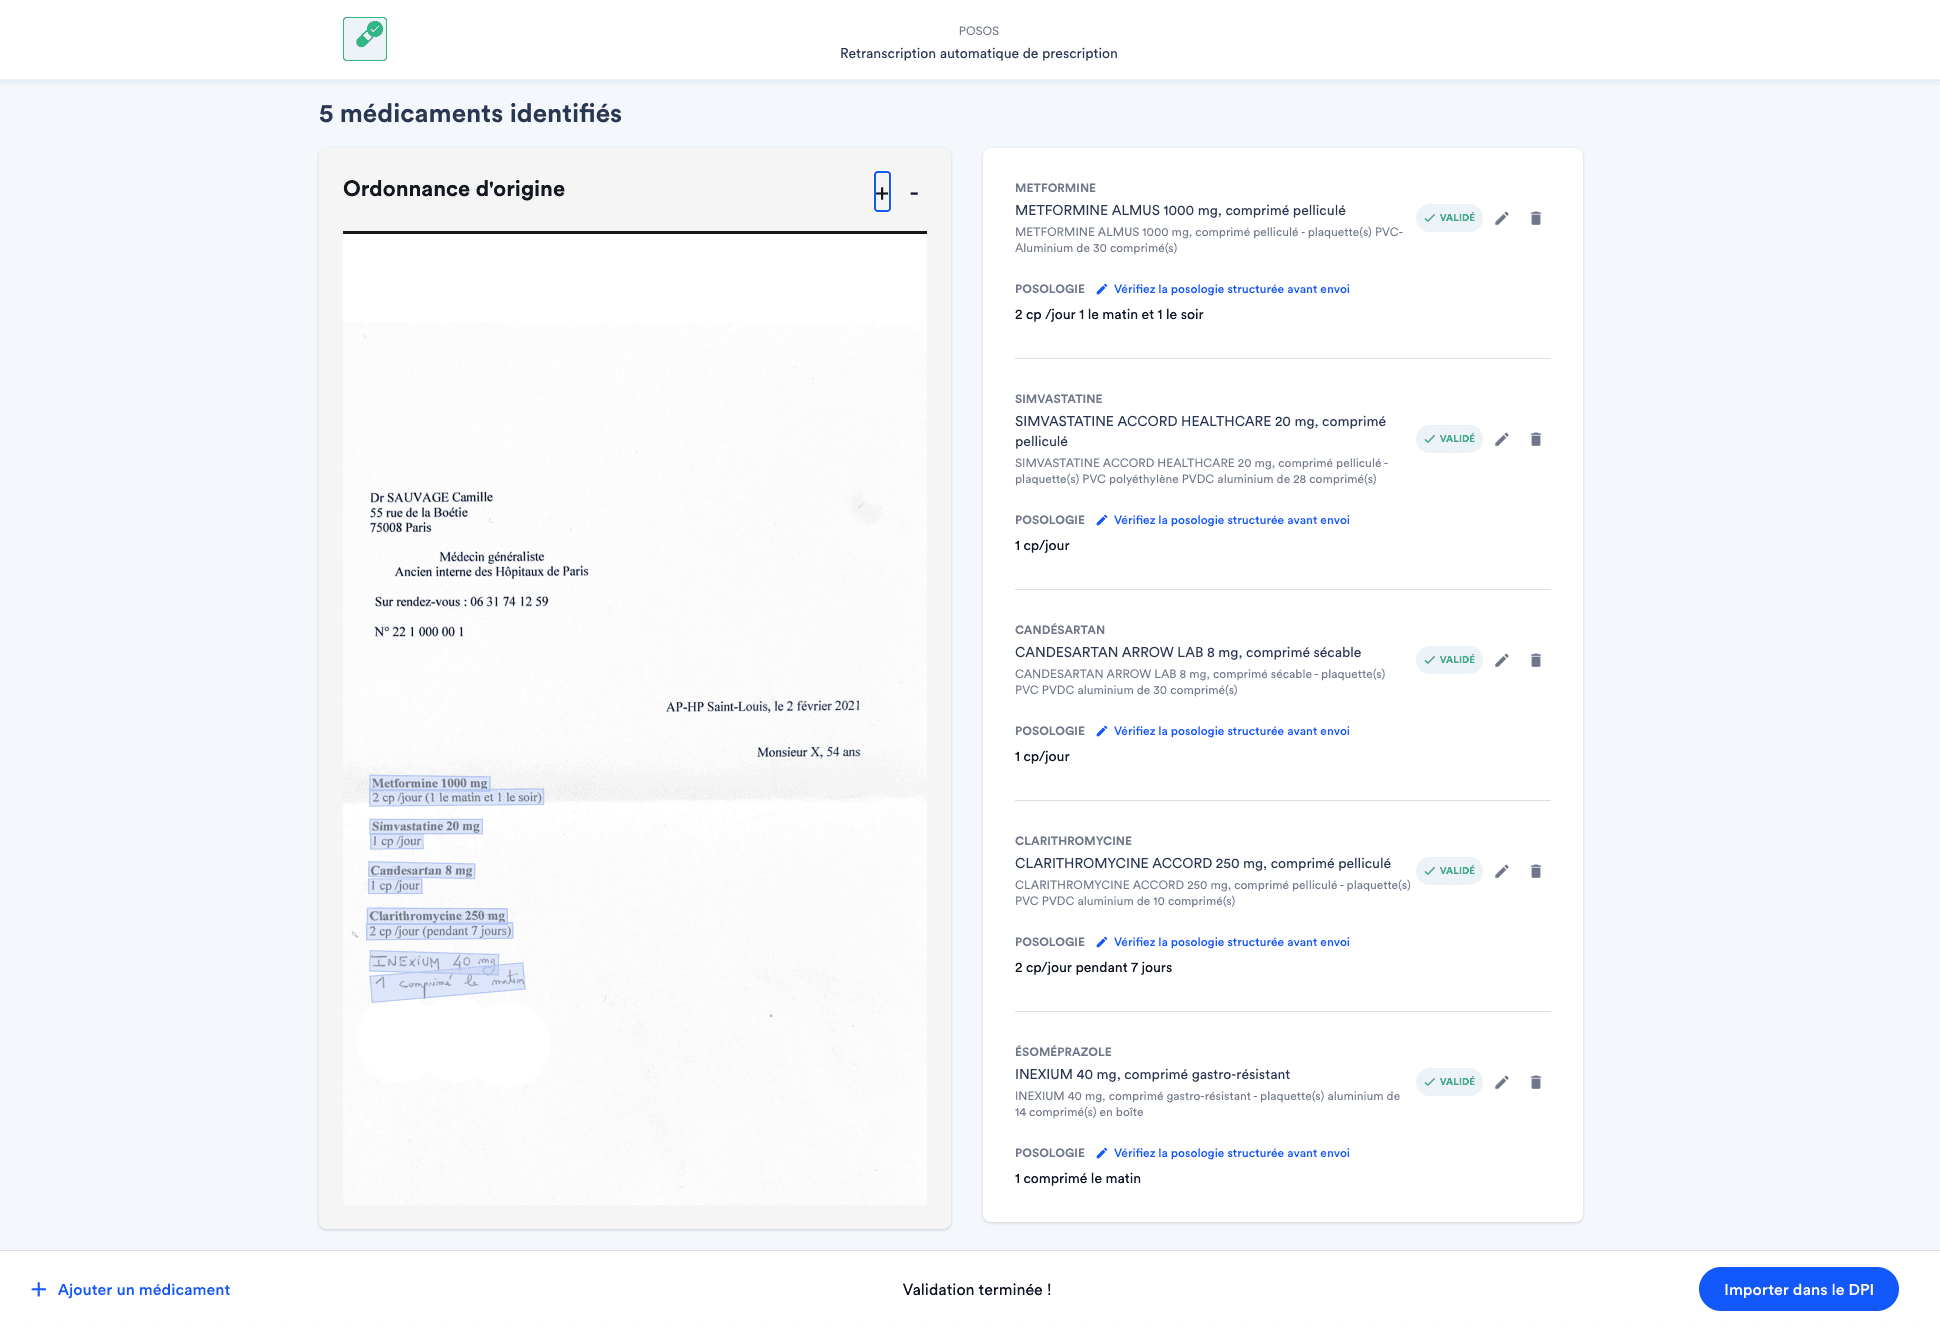Edit the Metformine Almus medication entry
This screenshot has height=1327, width=1940.
coord(1501,218)
